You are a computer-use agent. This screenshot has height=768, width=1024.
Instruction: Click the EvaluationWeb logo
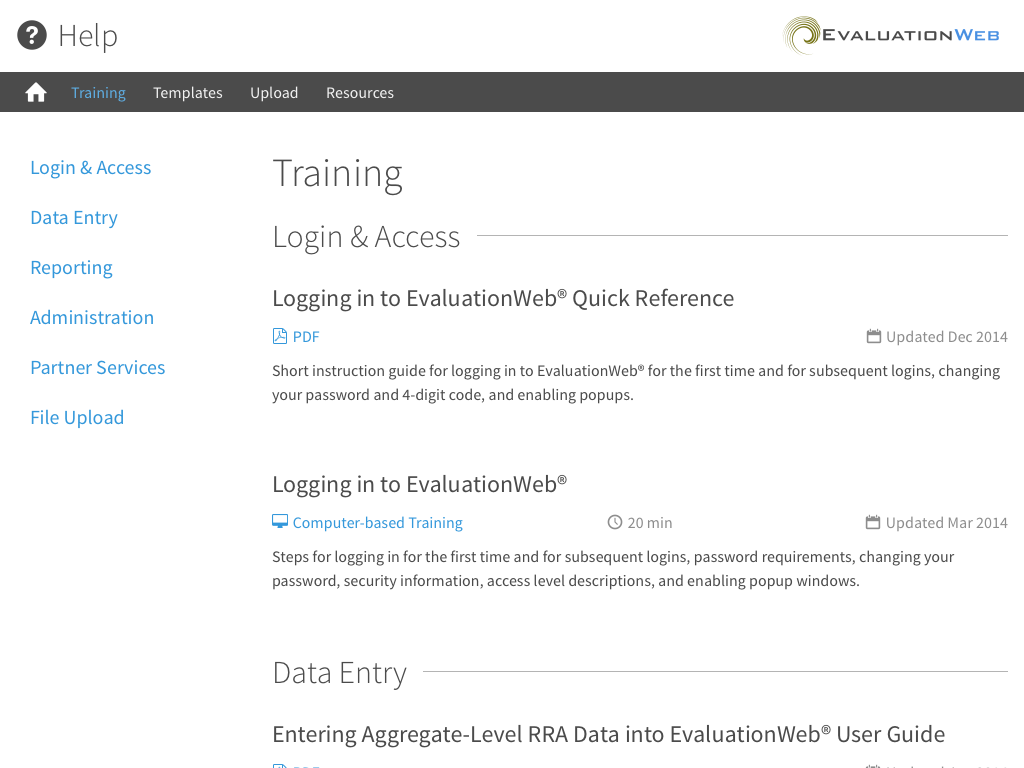(891, 35)
